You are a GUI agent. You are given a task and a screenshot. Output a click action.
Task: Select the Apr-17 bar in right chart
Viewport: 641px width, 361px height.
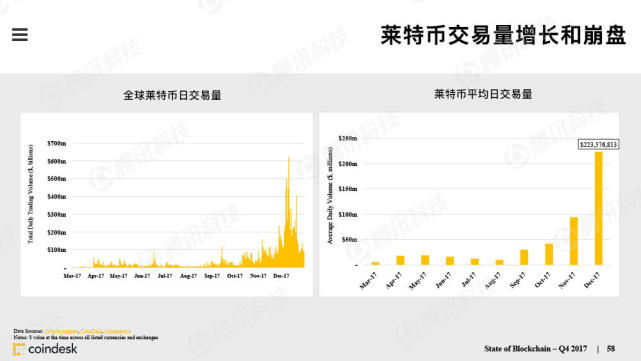click(x=400, y=260)
